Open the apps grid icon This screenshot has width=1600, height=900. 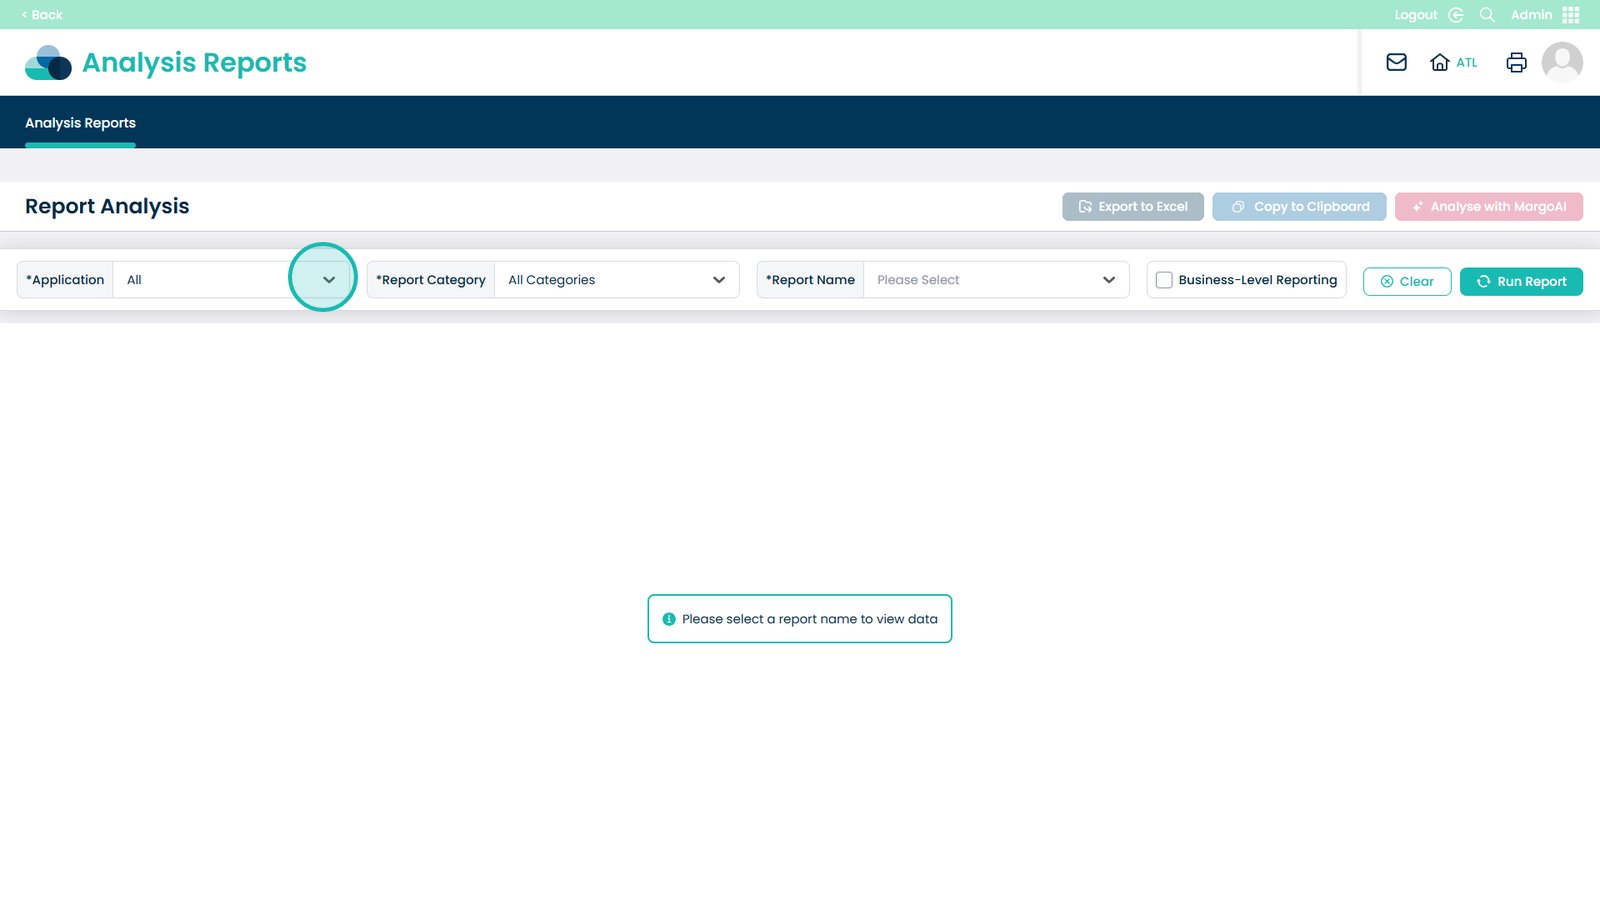(1571, 15)
